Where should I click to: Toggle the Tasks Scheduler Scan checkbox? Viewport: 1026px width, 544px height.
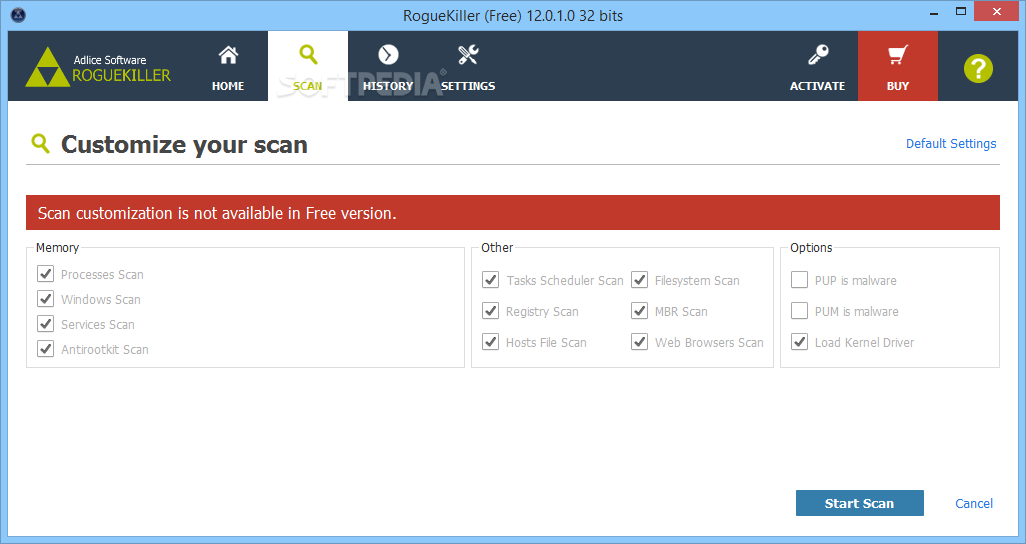pos(491,280)
